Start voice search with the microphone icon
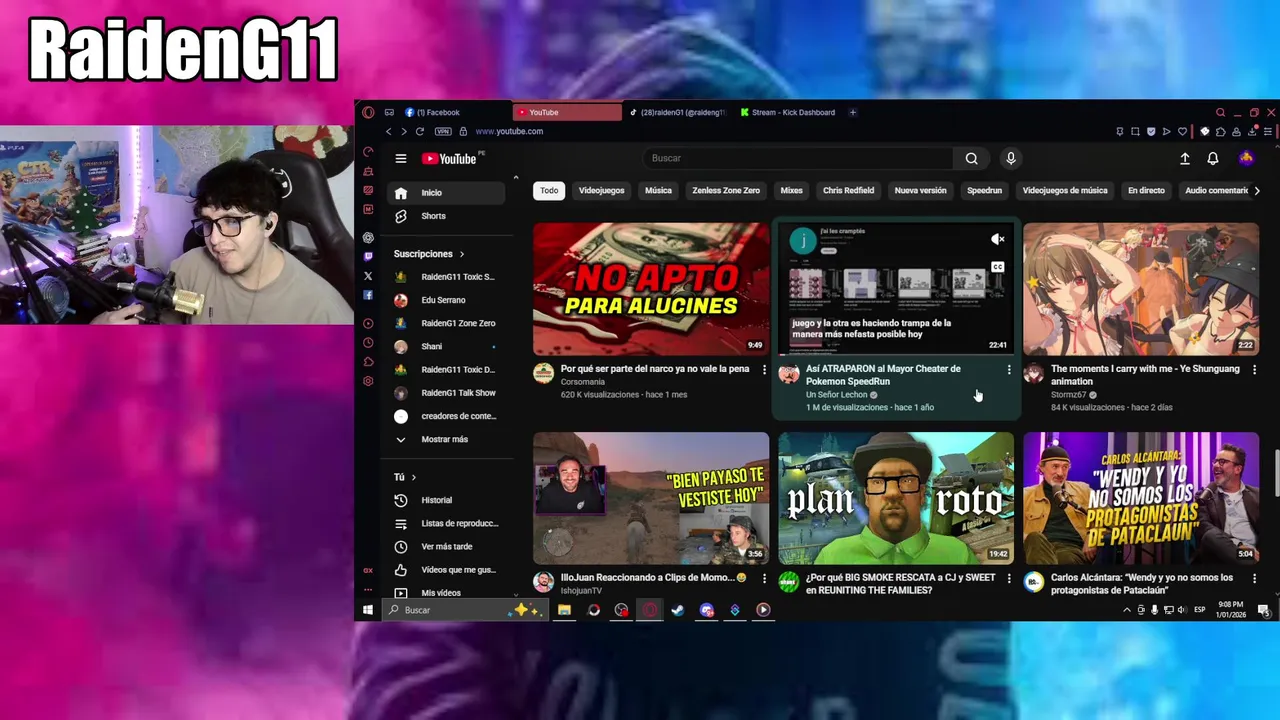This screenshot has width=1280, height=720. 1011,158
